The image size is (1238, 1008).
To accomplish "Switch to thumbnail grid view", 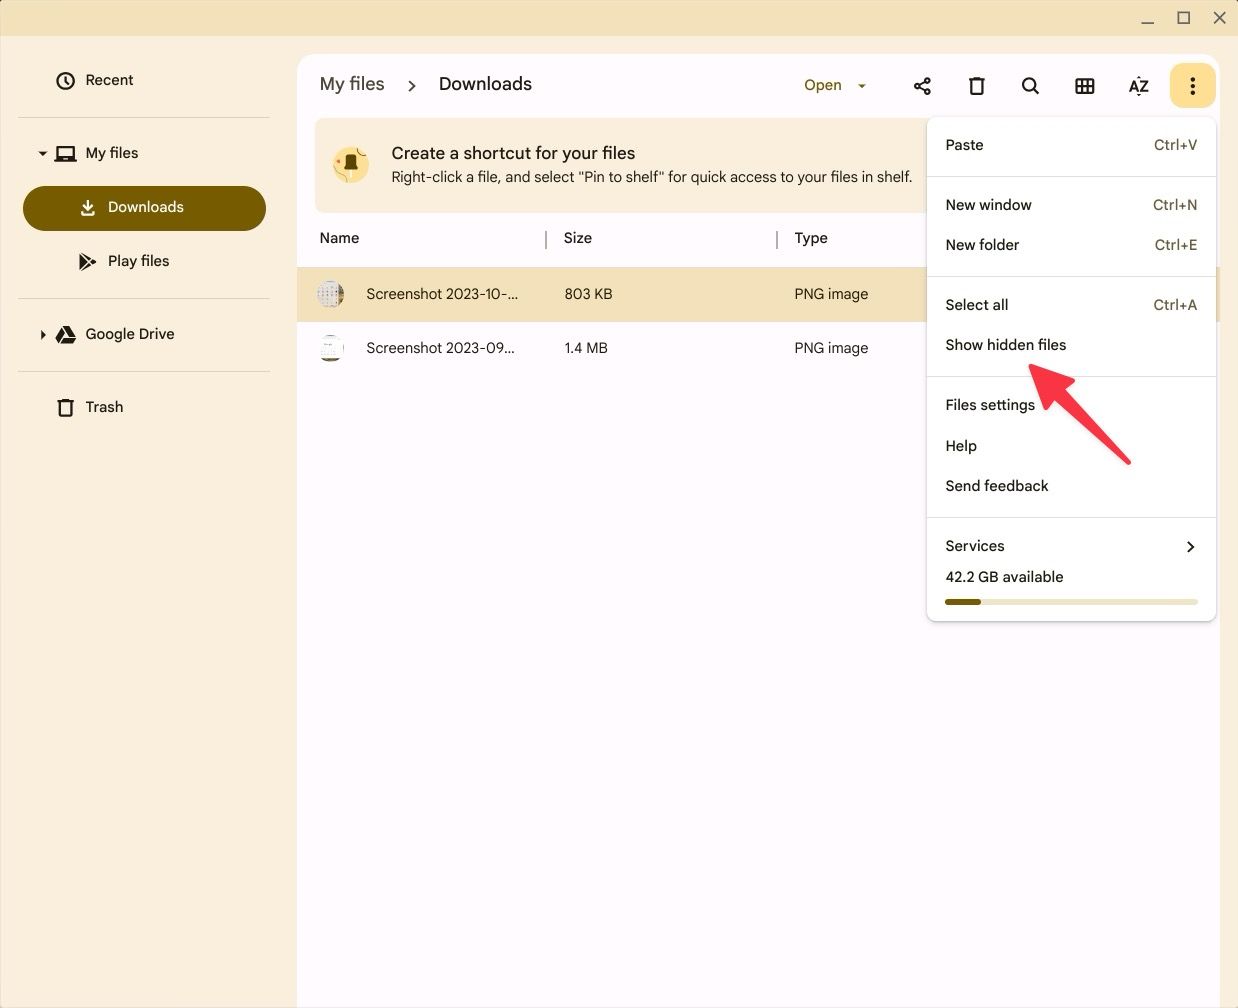I will pyautogui.click(x=1084, y=86).
